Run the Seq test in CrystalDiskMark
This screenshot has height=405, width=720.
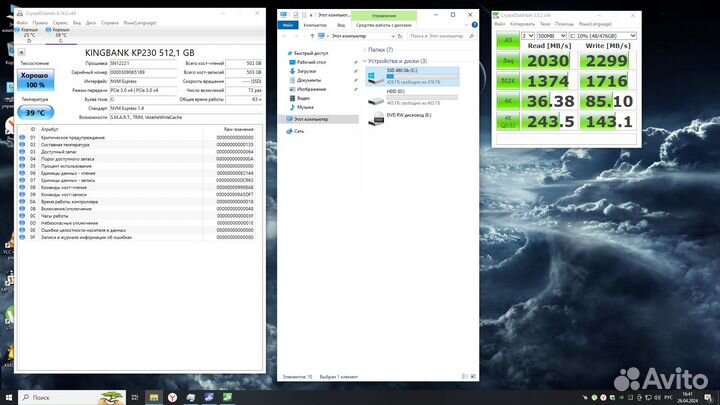(508, 61)
